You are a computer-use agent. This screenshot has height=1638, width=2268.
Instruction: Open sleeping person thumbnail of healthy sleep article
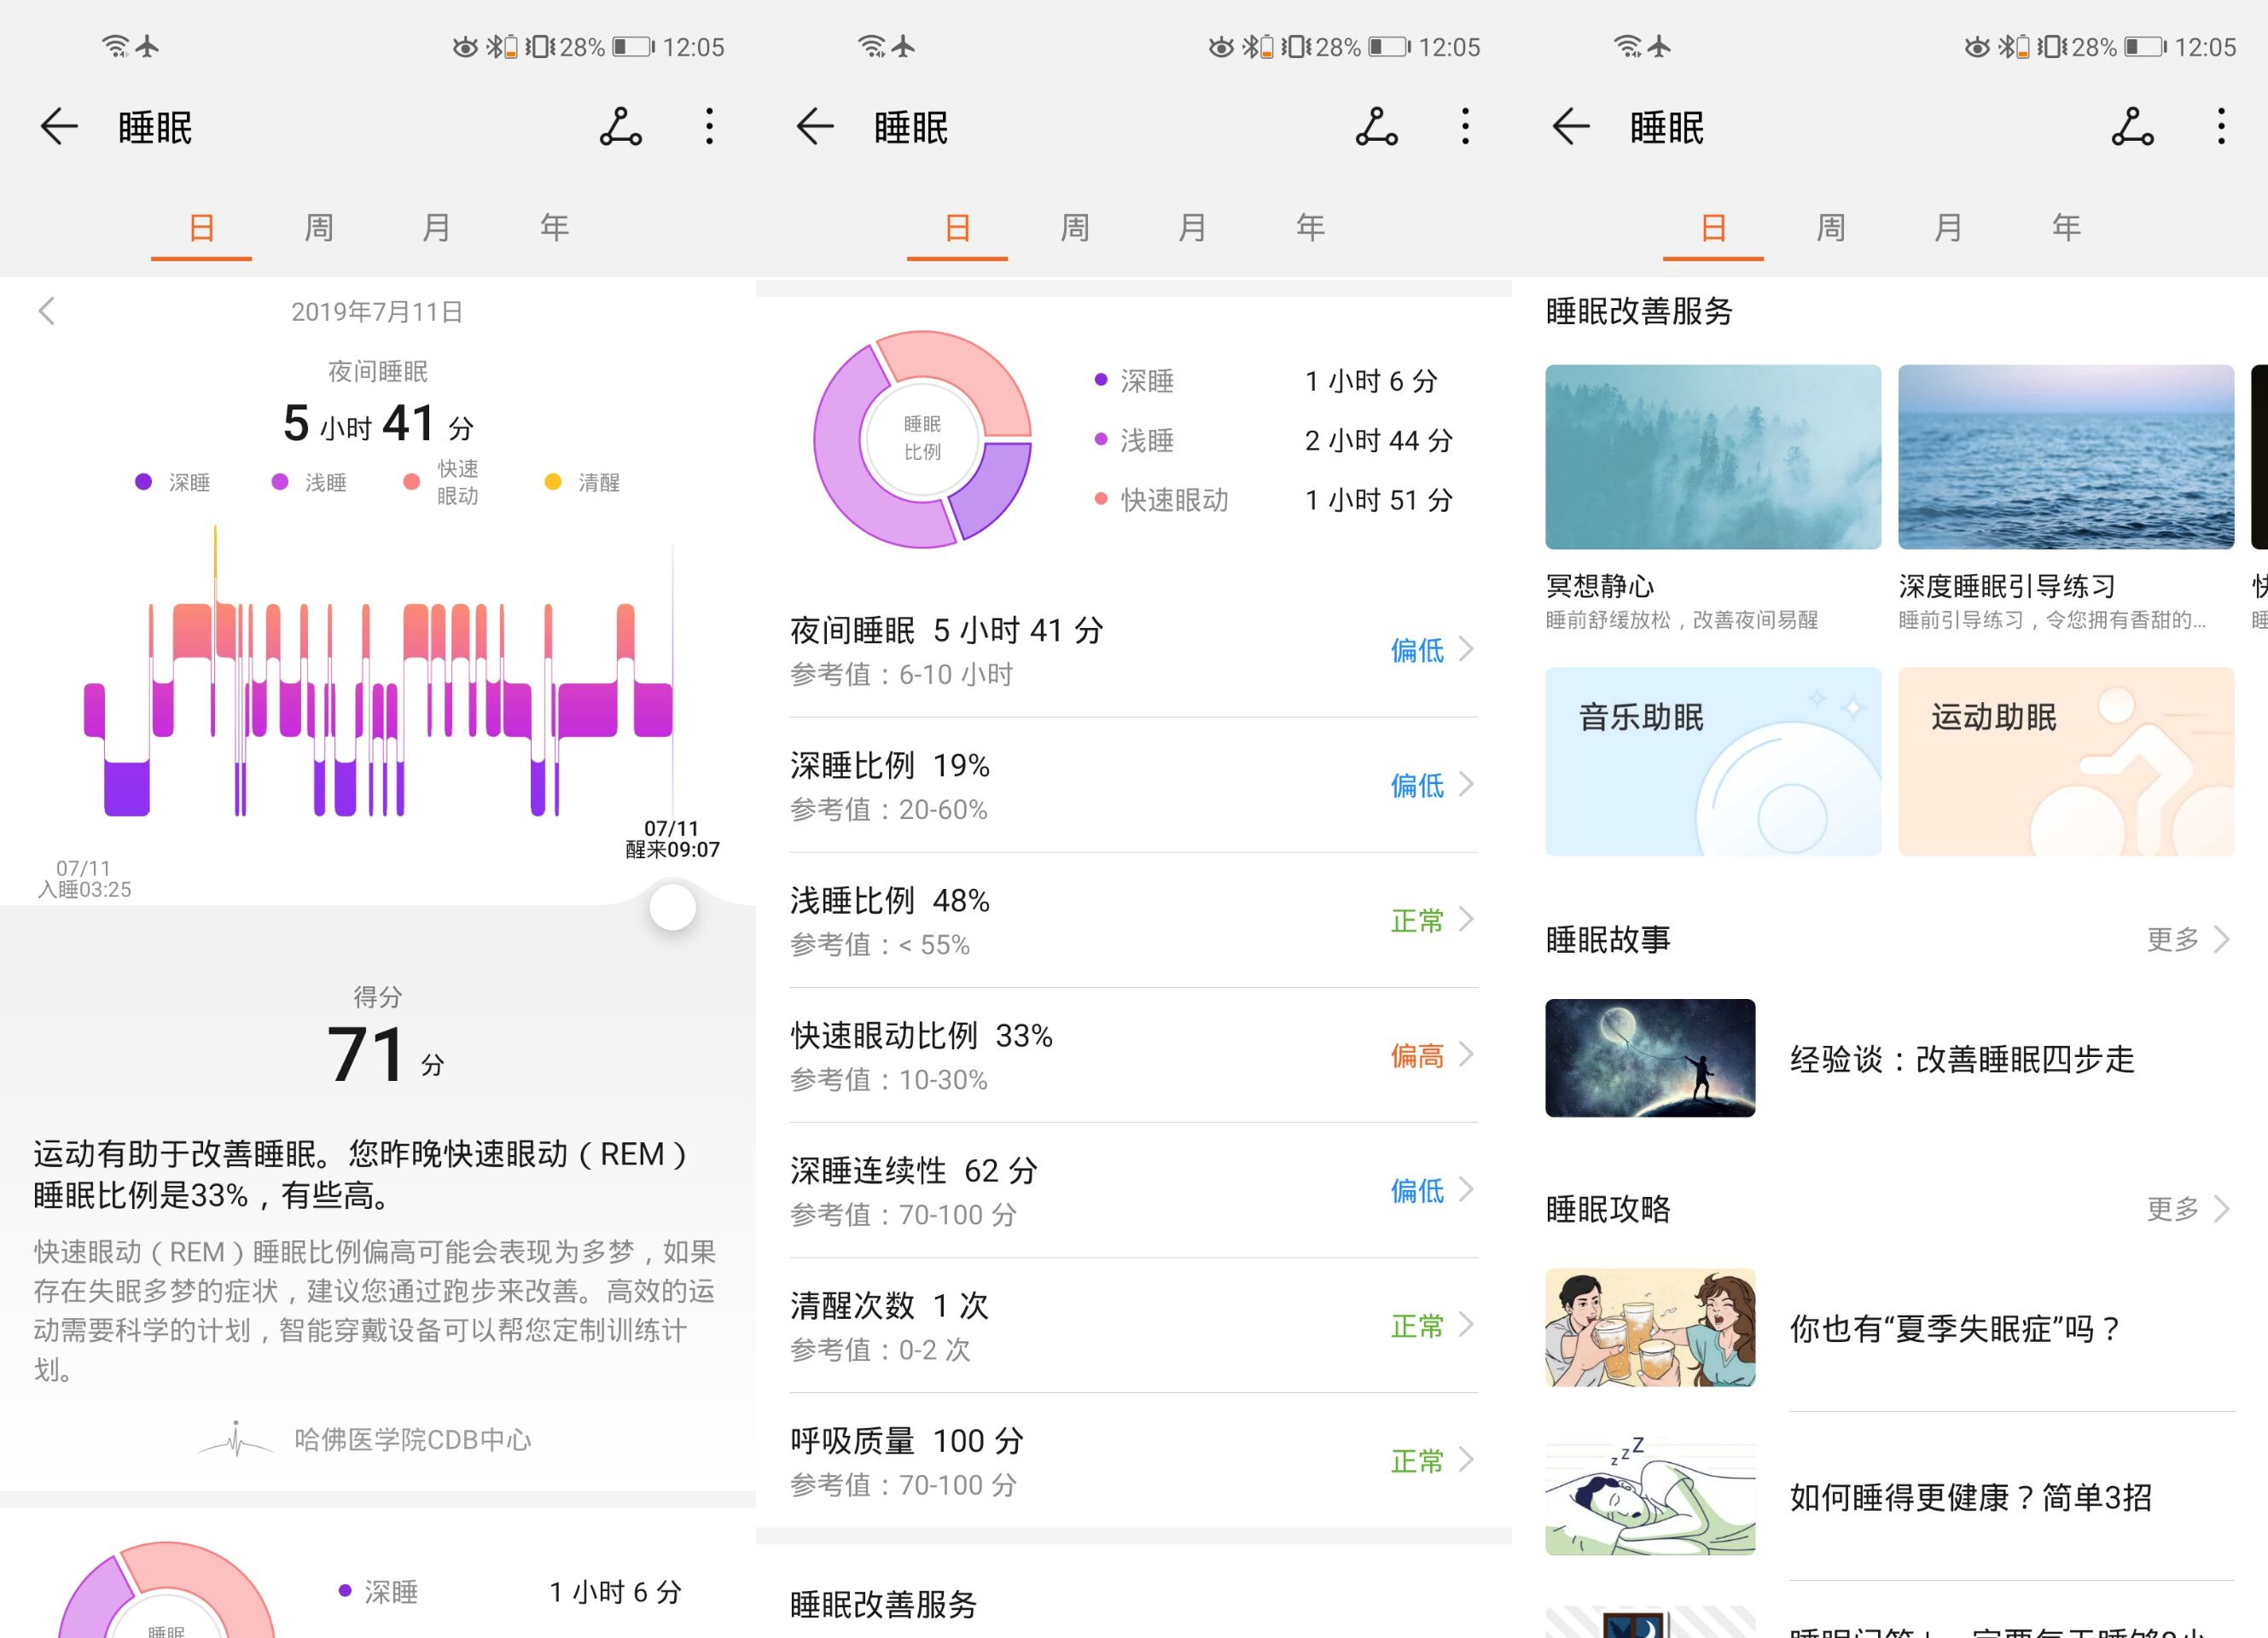(x=1650, y=1497)
